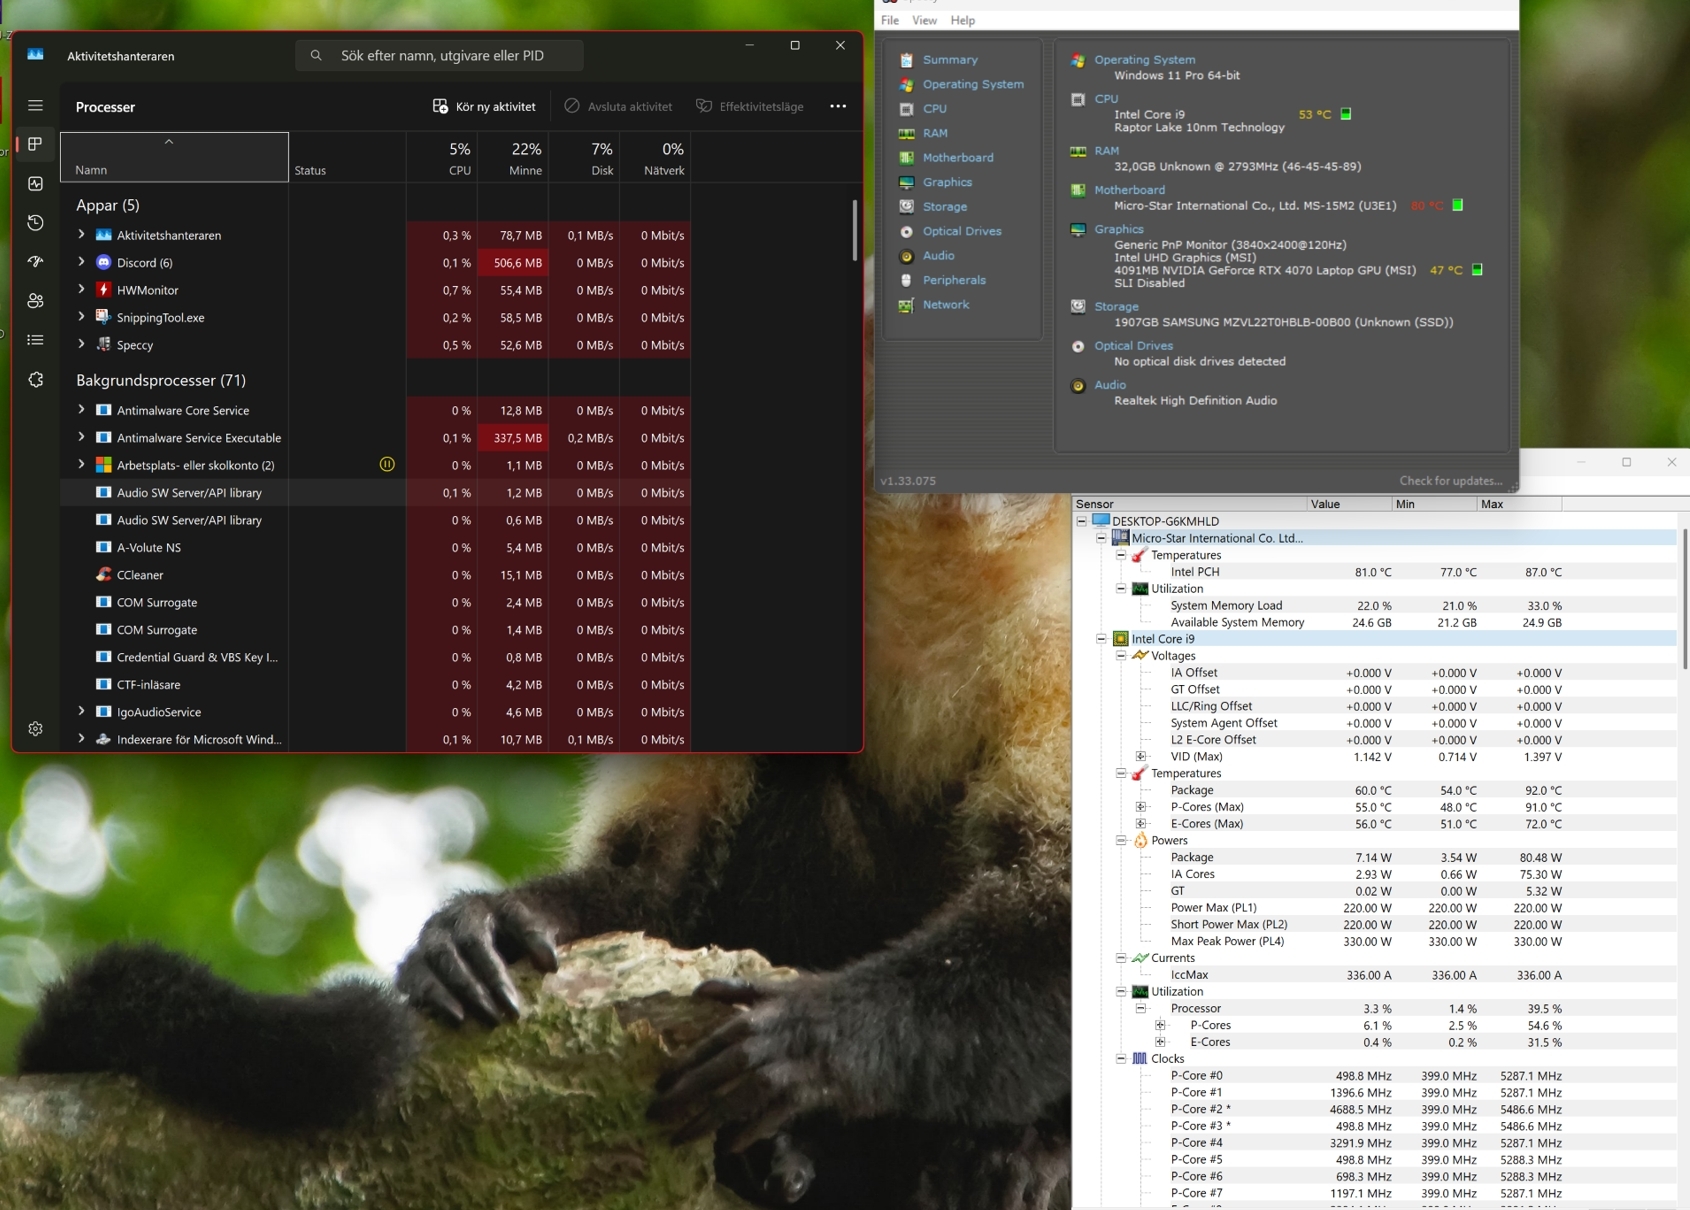
Task: Click the HWMonitor sensor list vertical scrollbar
Action: pos(1685,598)
